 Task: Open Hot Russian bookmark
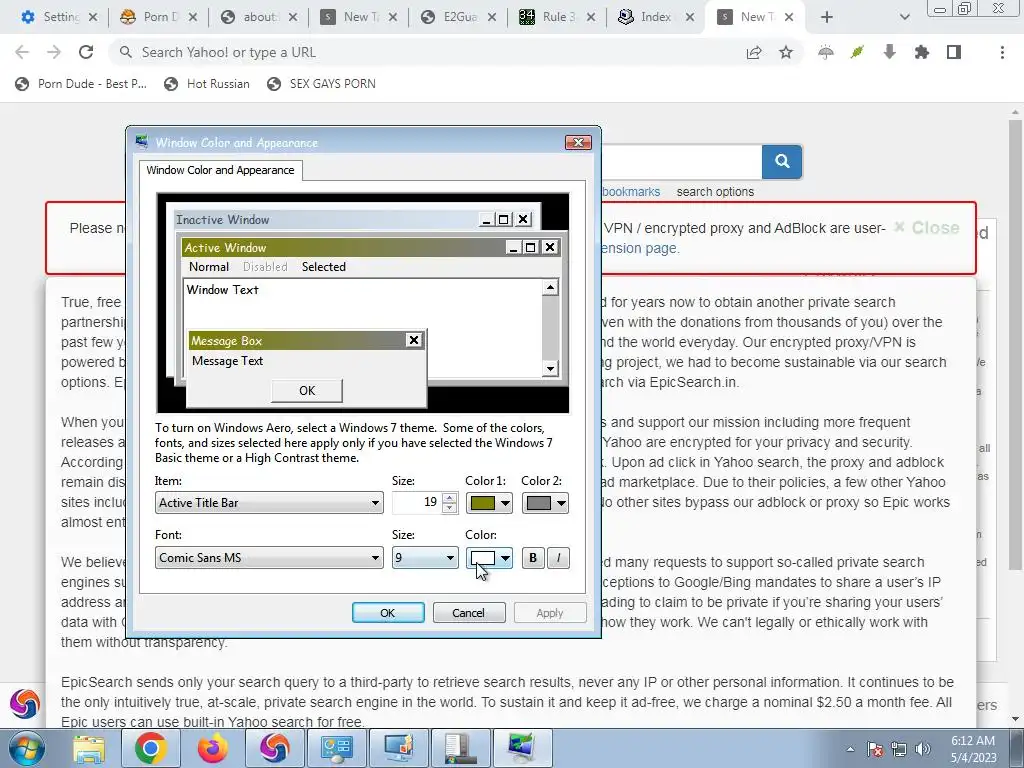click(207, 84)
